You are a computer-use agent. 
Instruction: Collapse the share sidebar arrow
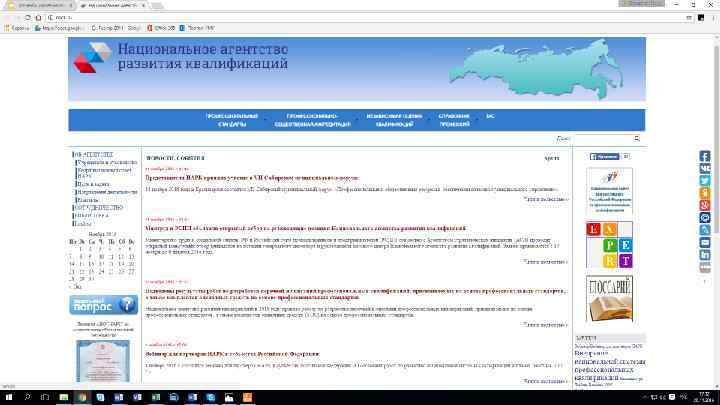click(704, 281)
